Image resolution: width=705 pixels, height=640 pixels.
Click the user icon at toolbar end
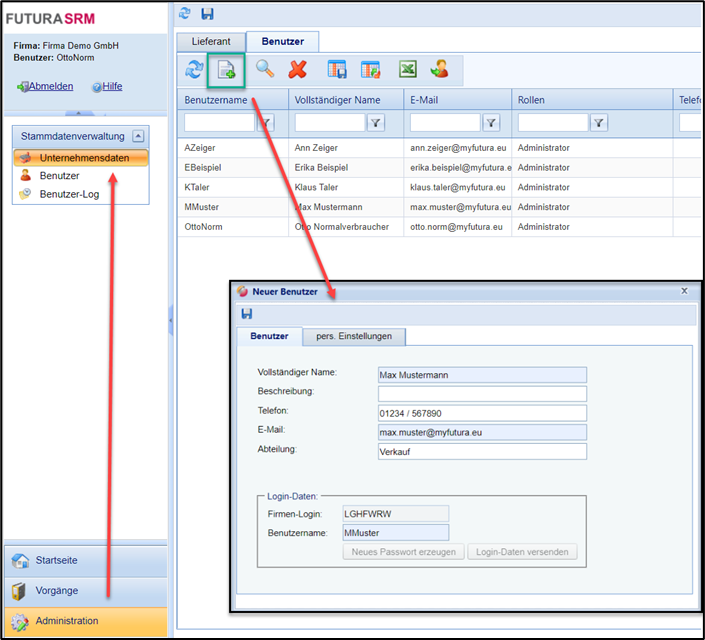(439, 69)
